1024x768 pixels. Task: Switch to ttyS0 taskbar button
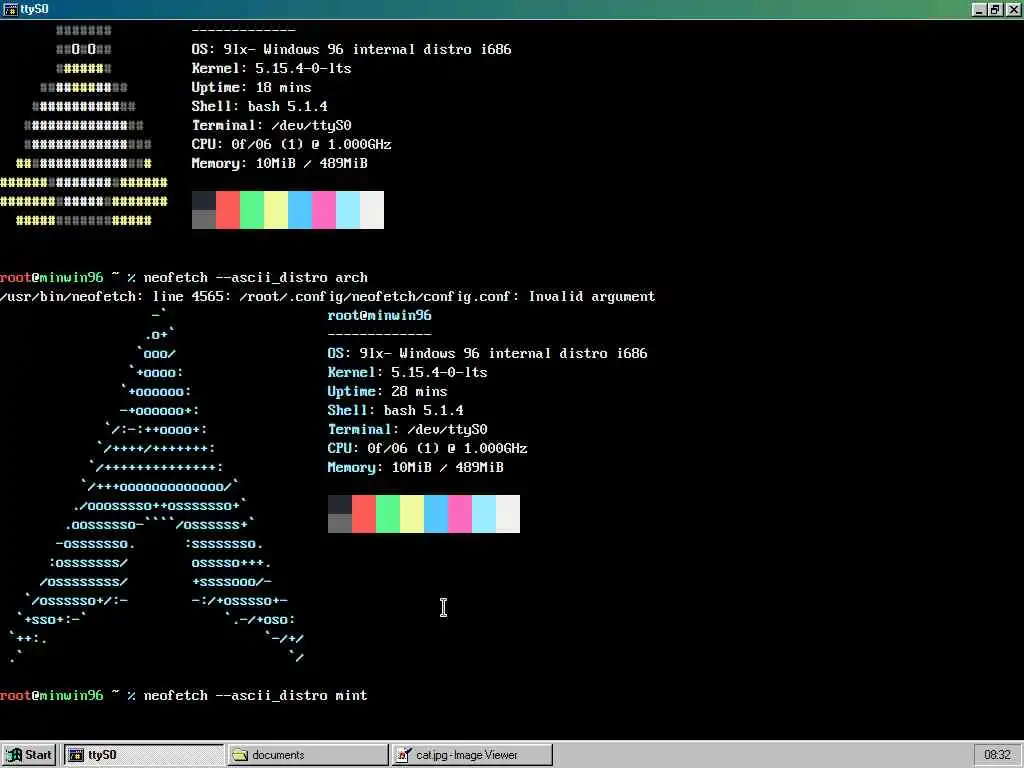coord(143,755)
